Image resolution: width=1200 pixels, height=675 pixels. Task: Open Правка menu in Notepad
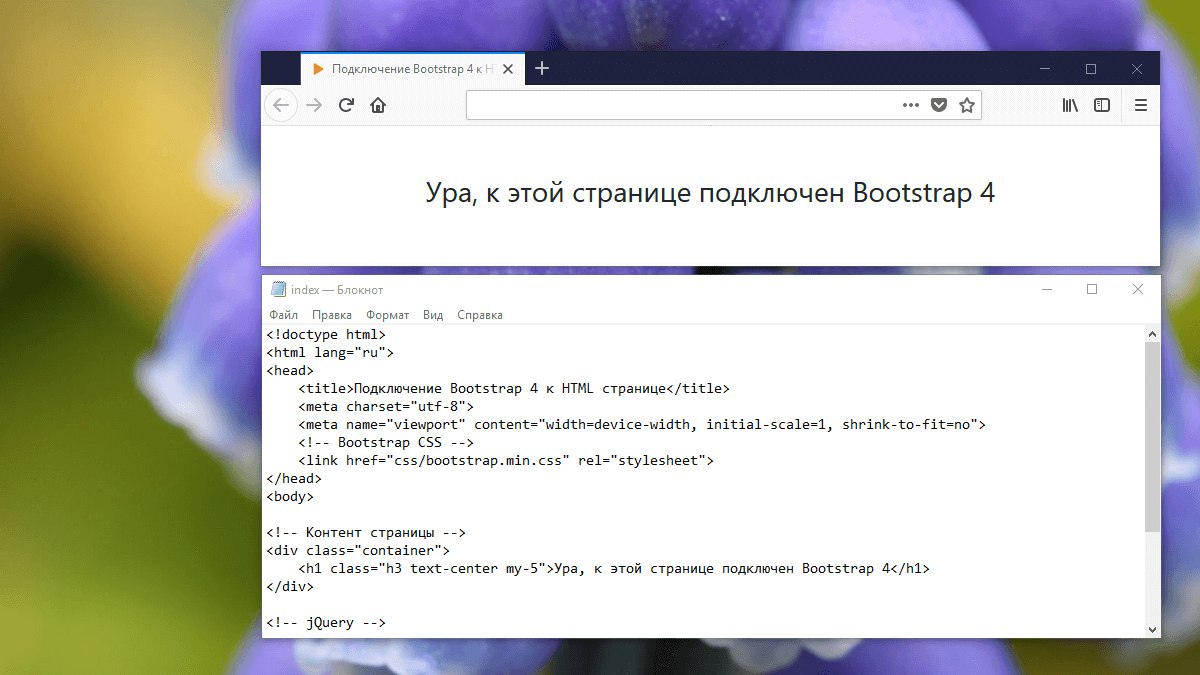[x=331, y=315]
